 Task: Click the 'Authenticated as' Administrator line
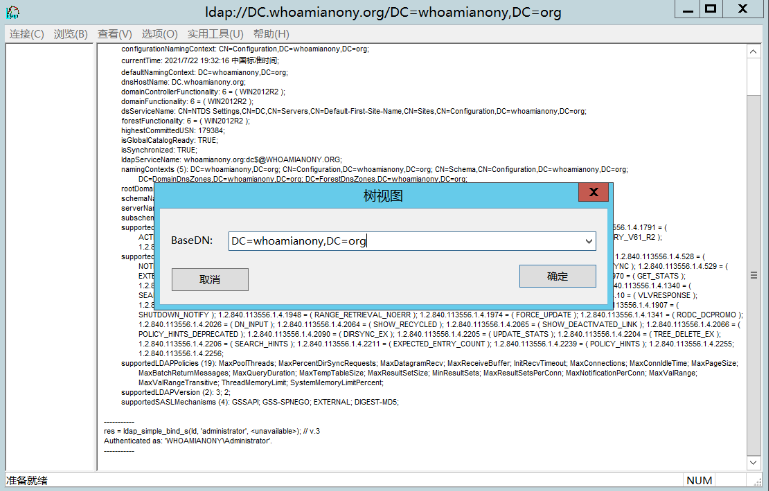click(x=188, y=441)
